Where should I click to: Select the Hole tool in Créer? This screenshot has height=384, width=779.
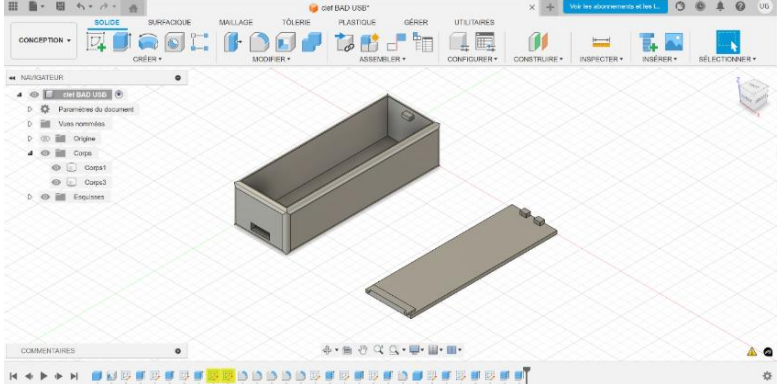tap(174, 42)
